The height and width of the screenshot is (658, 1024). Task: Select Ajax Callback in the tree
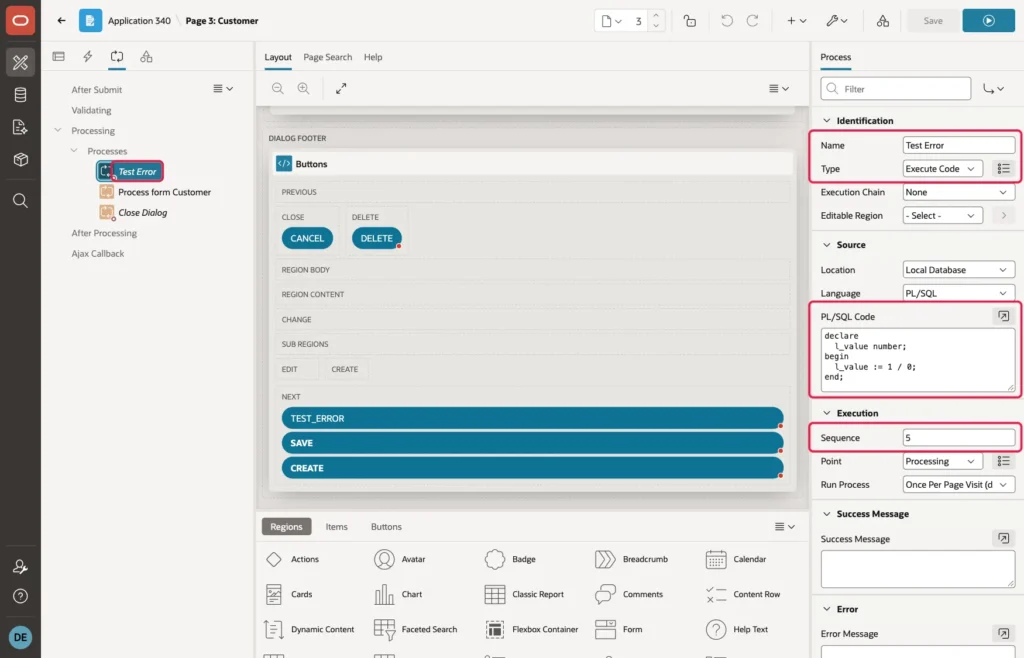pyautogui.click(x=97, y=253)
